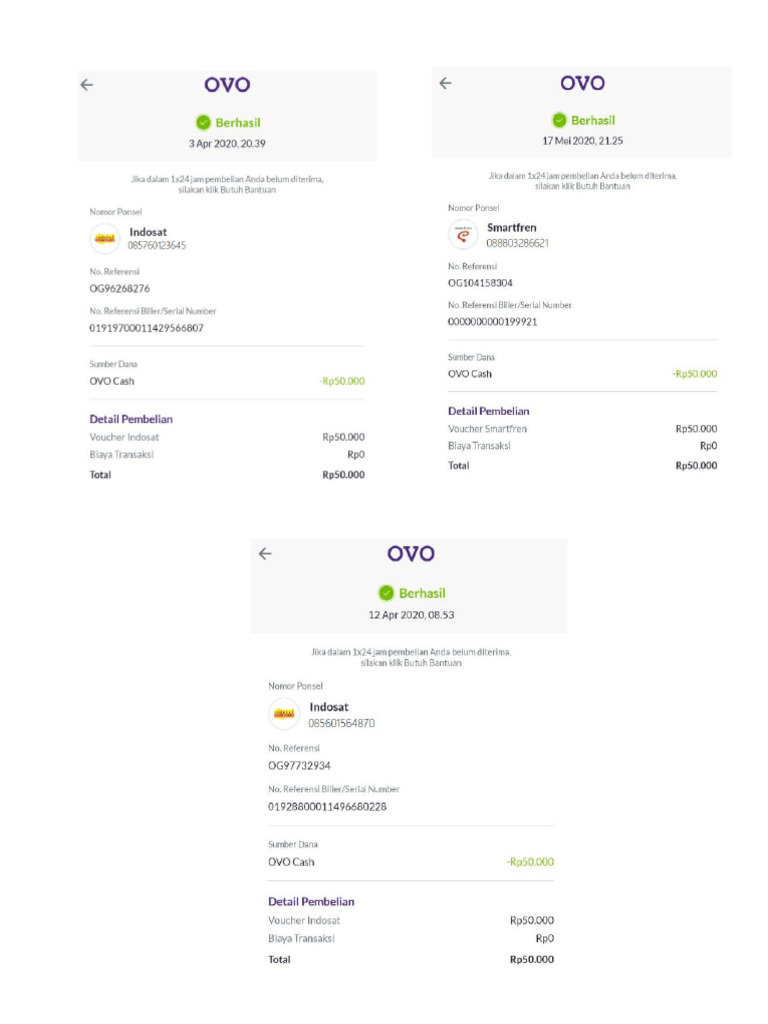Click Indosat logo beside number 085760123645
This screenshot has width=768, height=1024.
105,238
